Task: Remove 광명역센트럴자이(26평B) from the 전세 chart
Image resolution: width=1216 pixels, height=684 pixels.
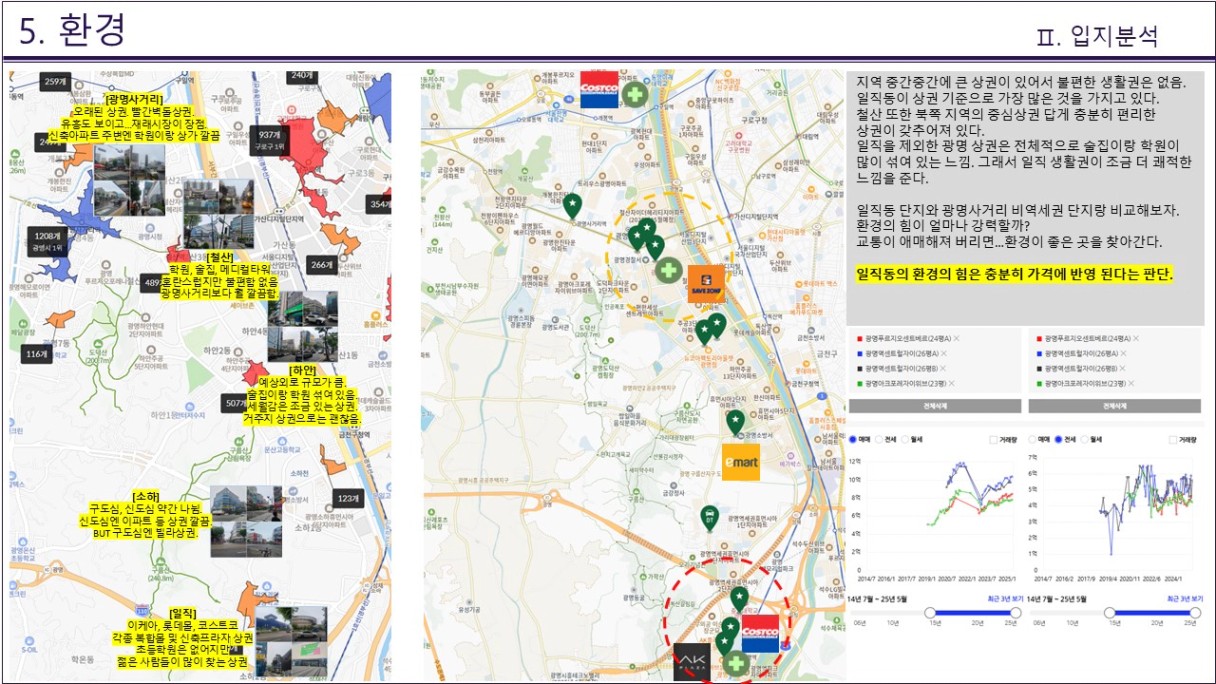Action: (x=1122, y=369)
